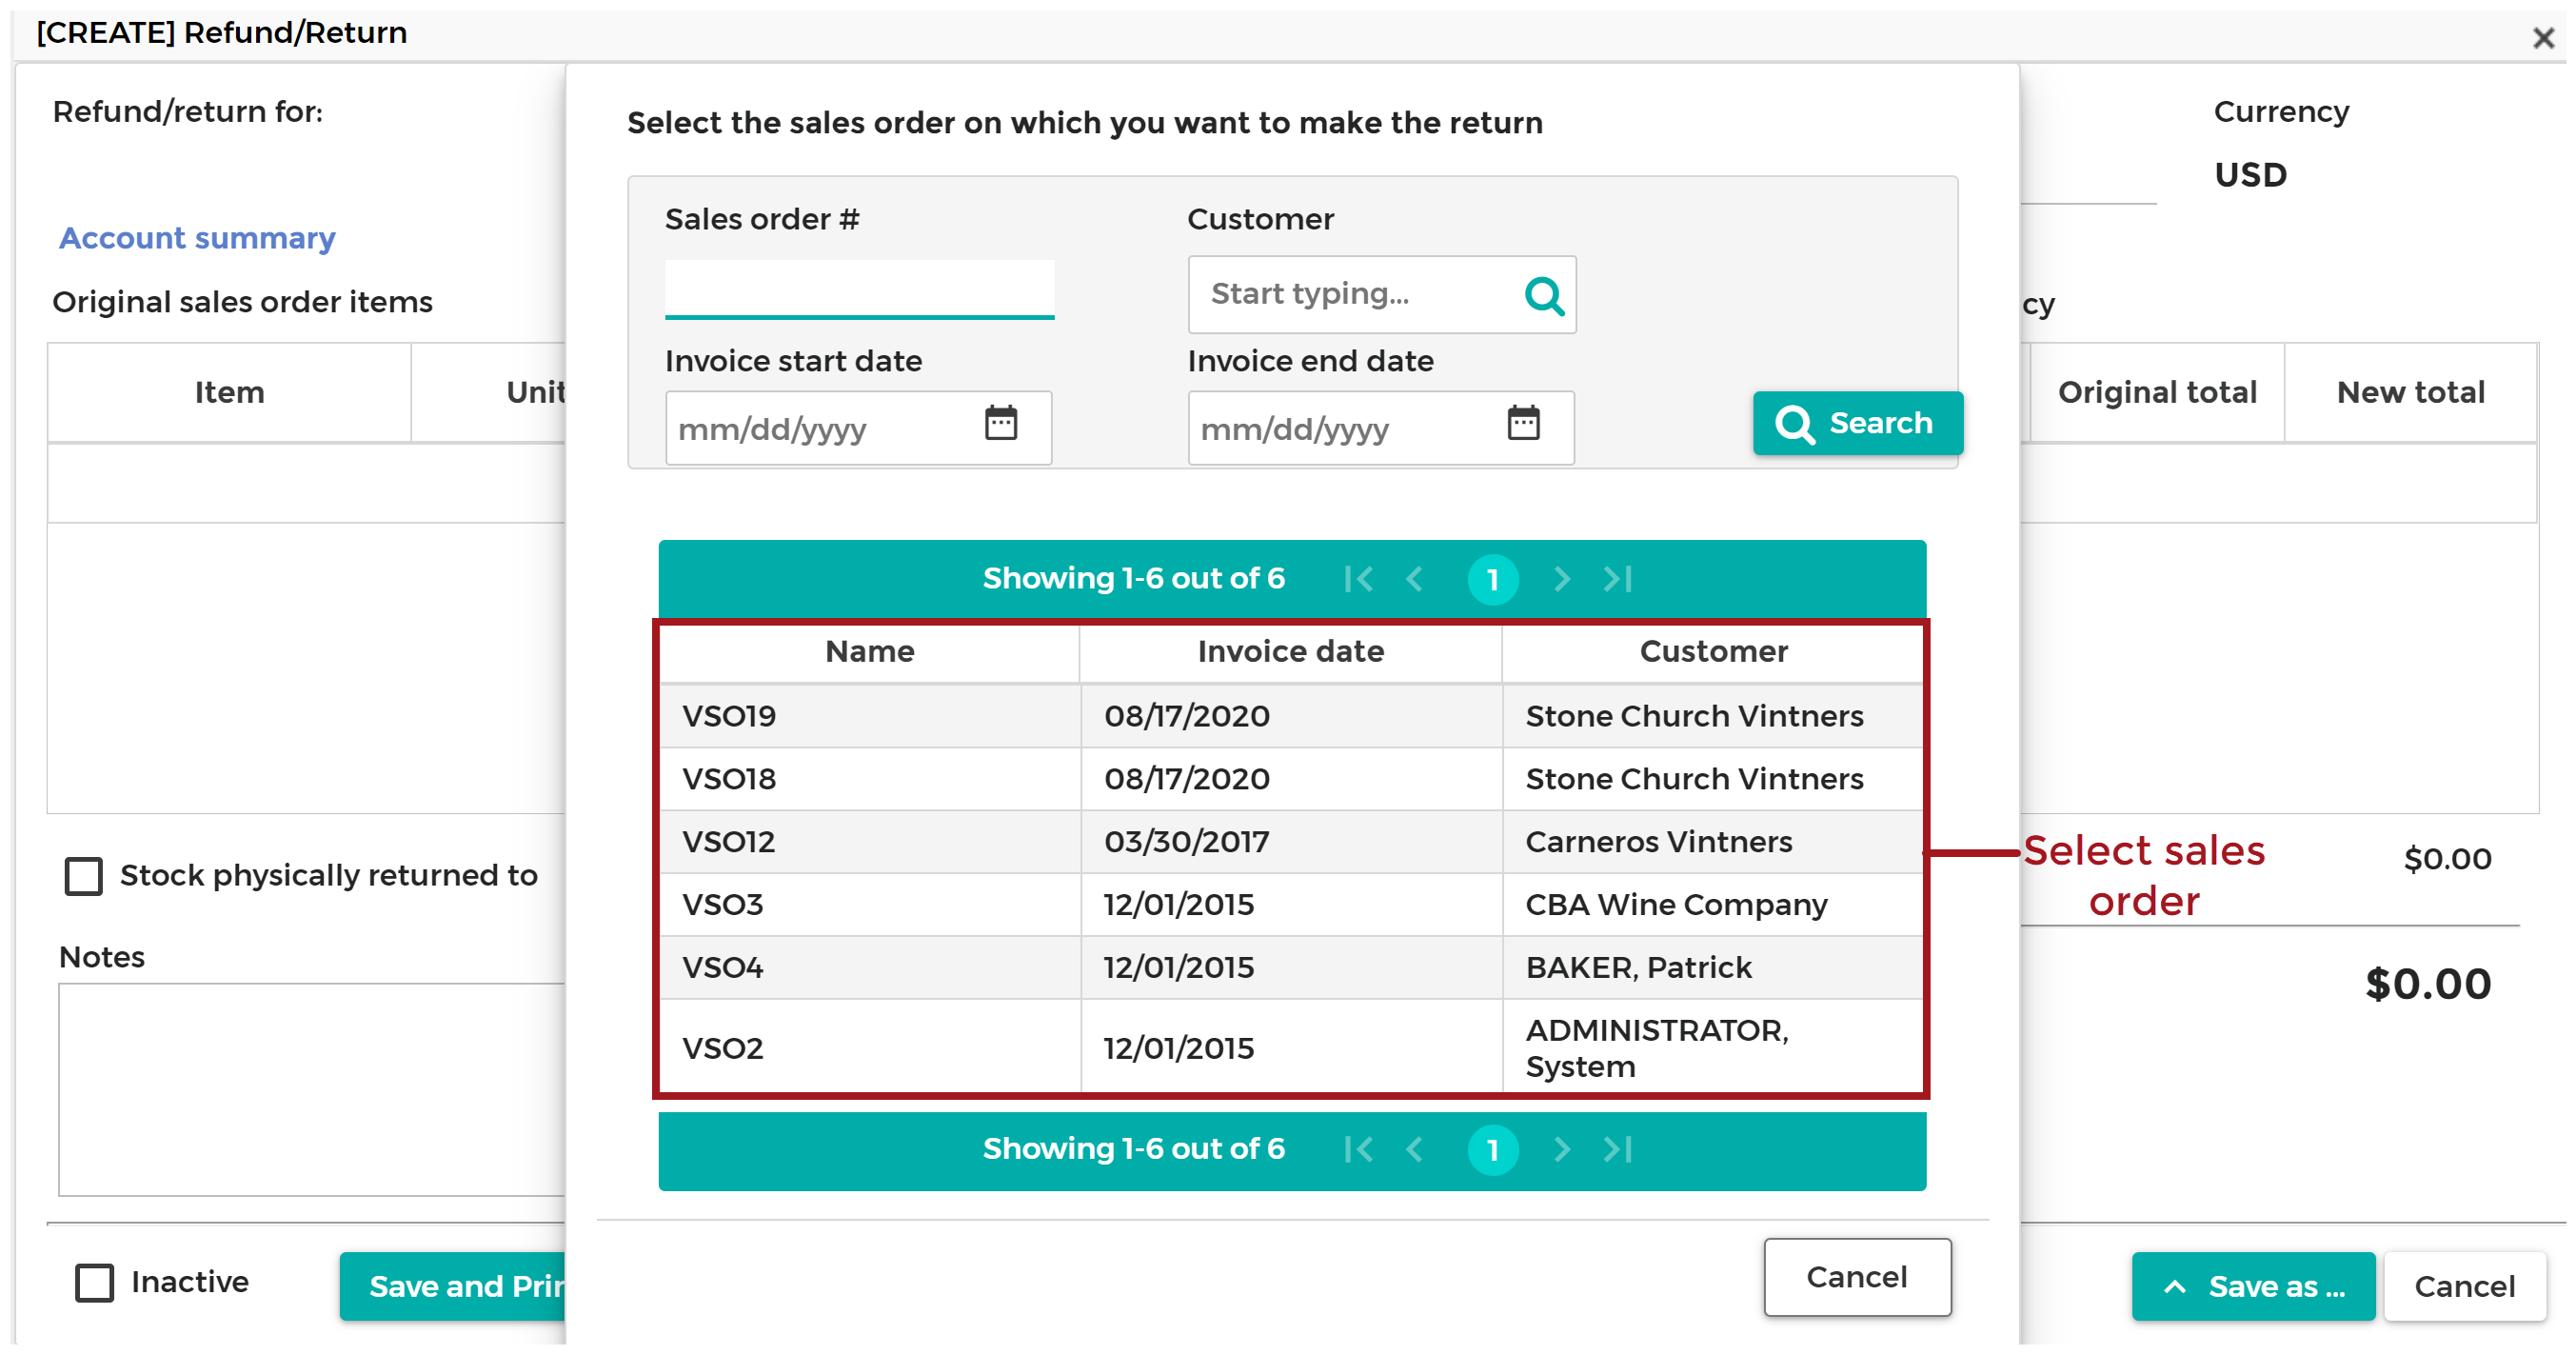Go to last page in top pagination bar
The image size is (2576, 1355).
coord(1618,579)
